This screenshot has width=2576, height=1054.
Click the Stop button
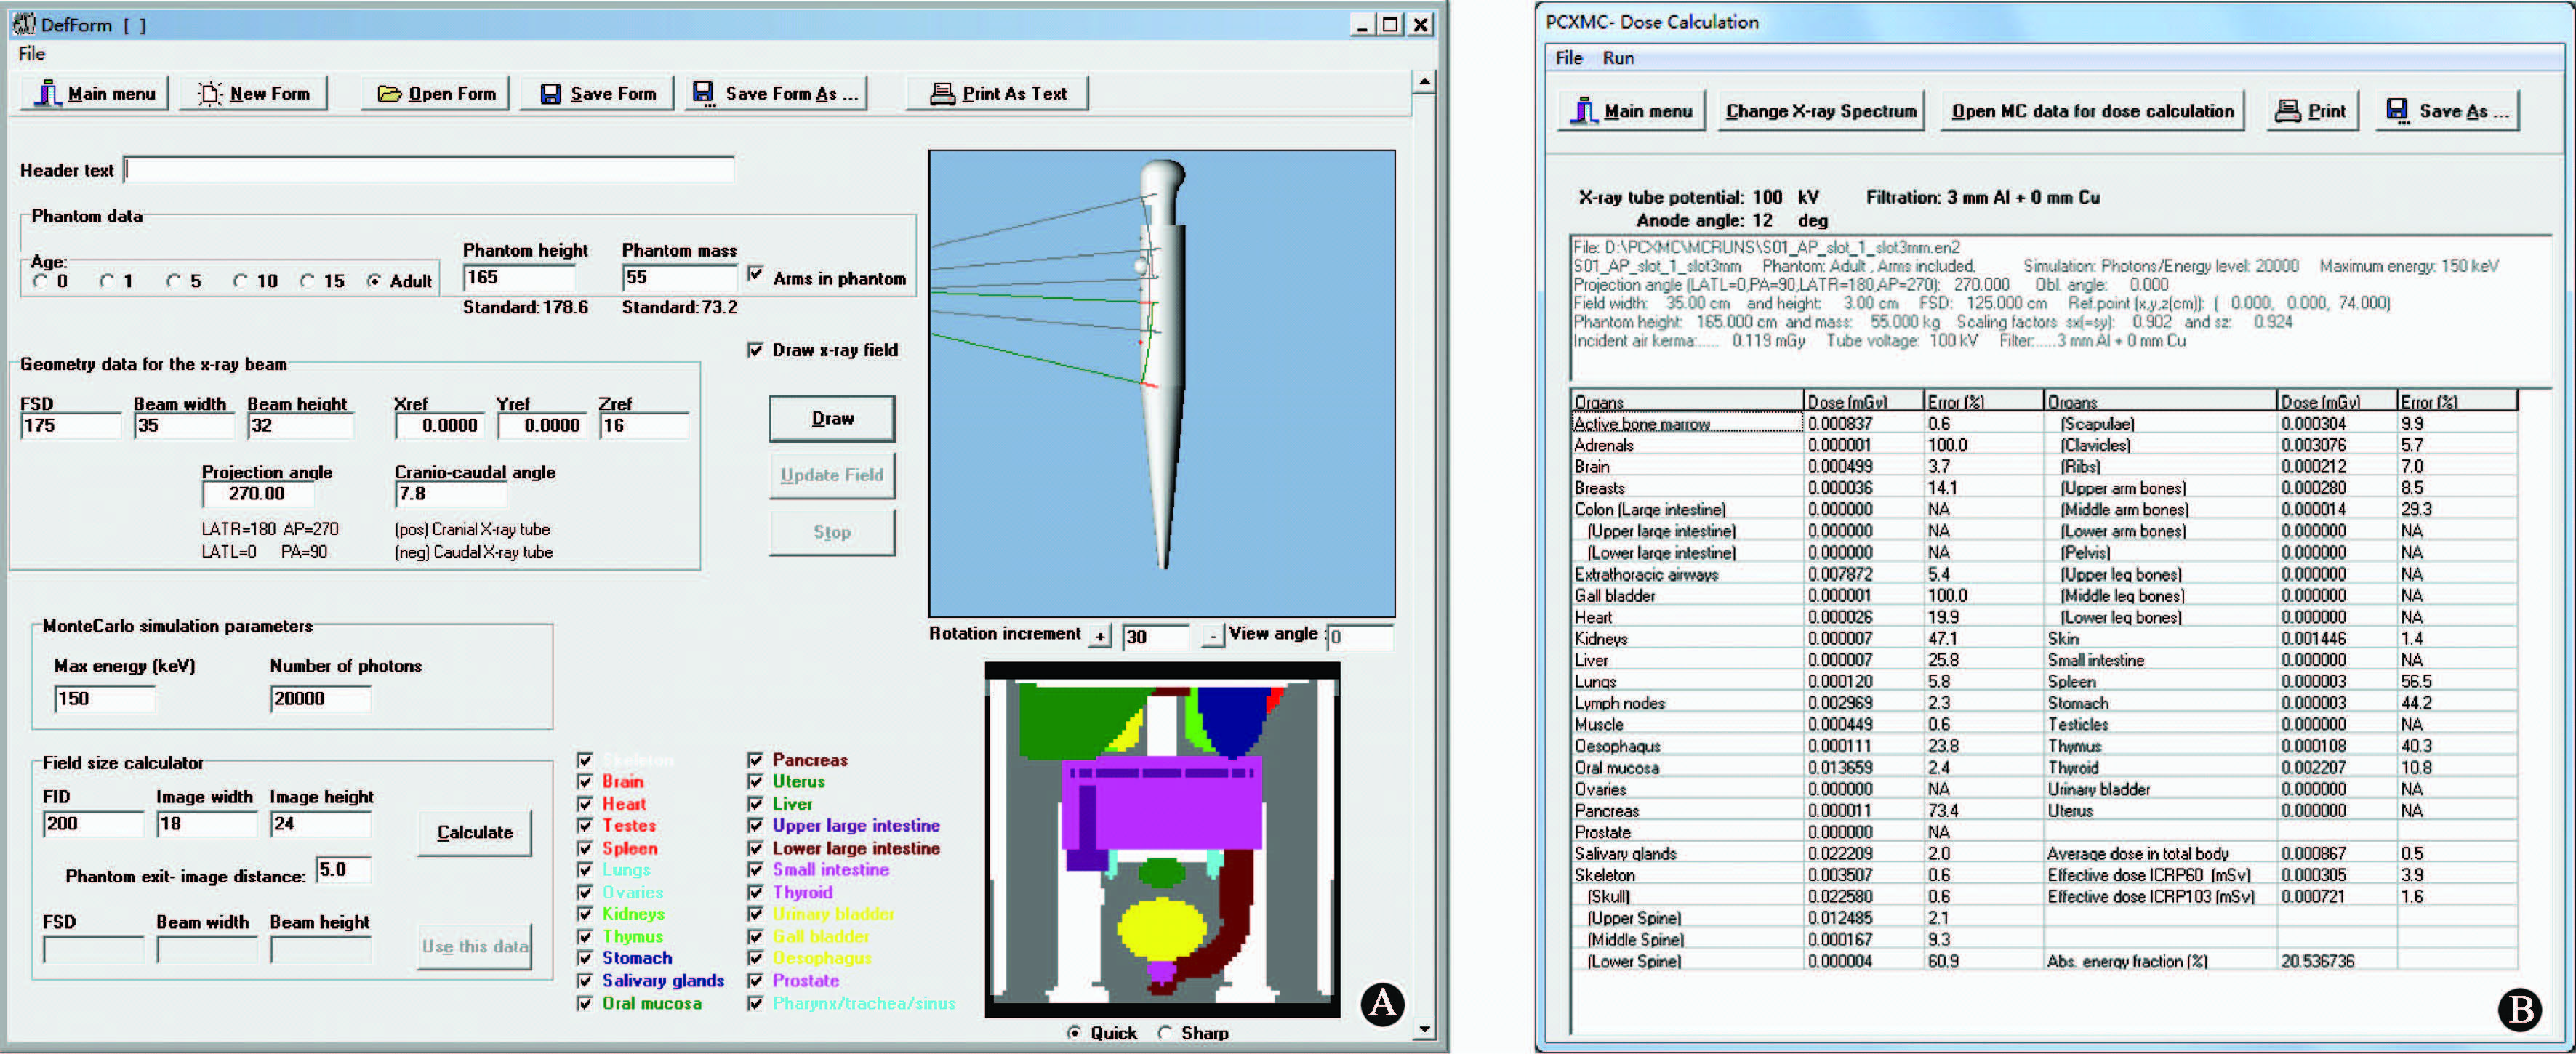click(x=832, y=532)
